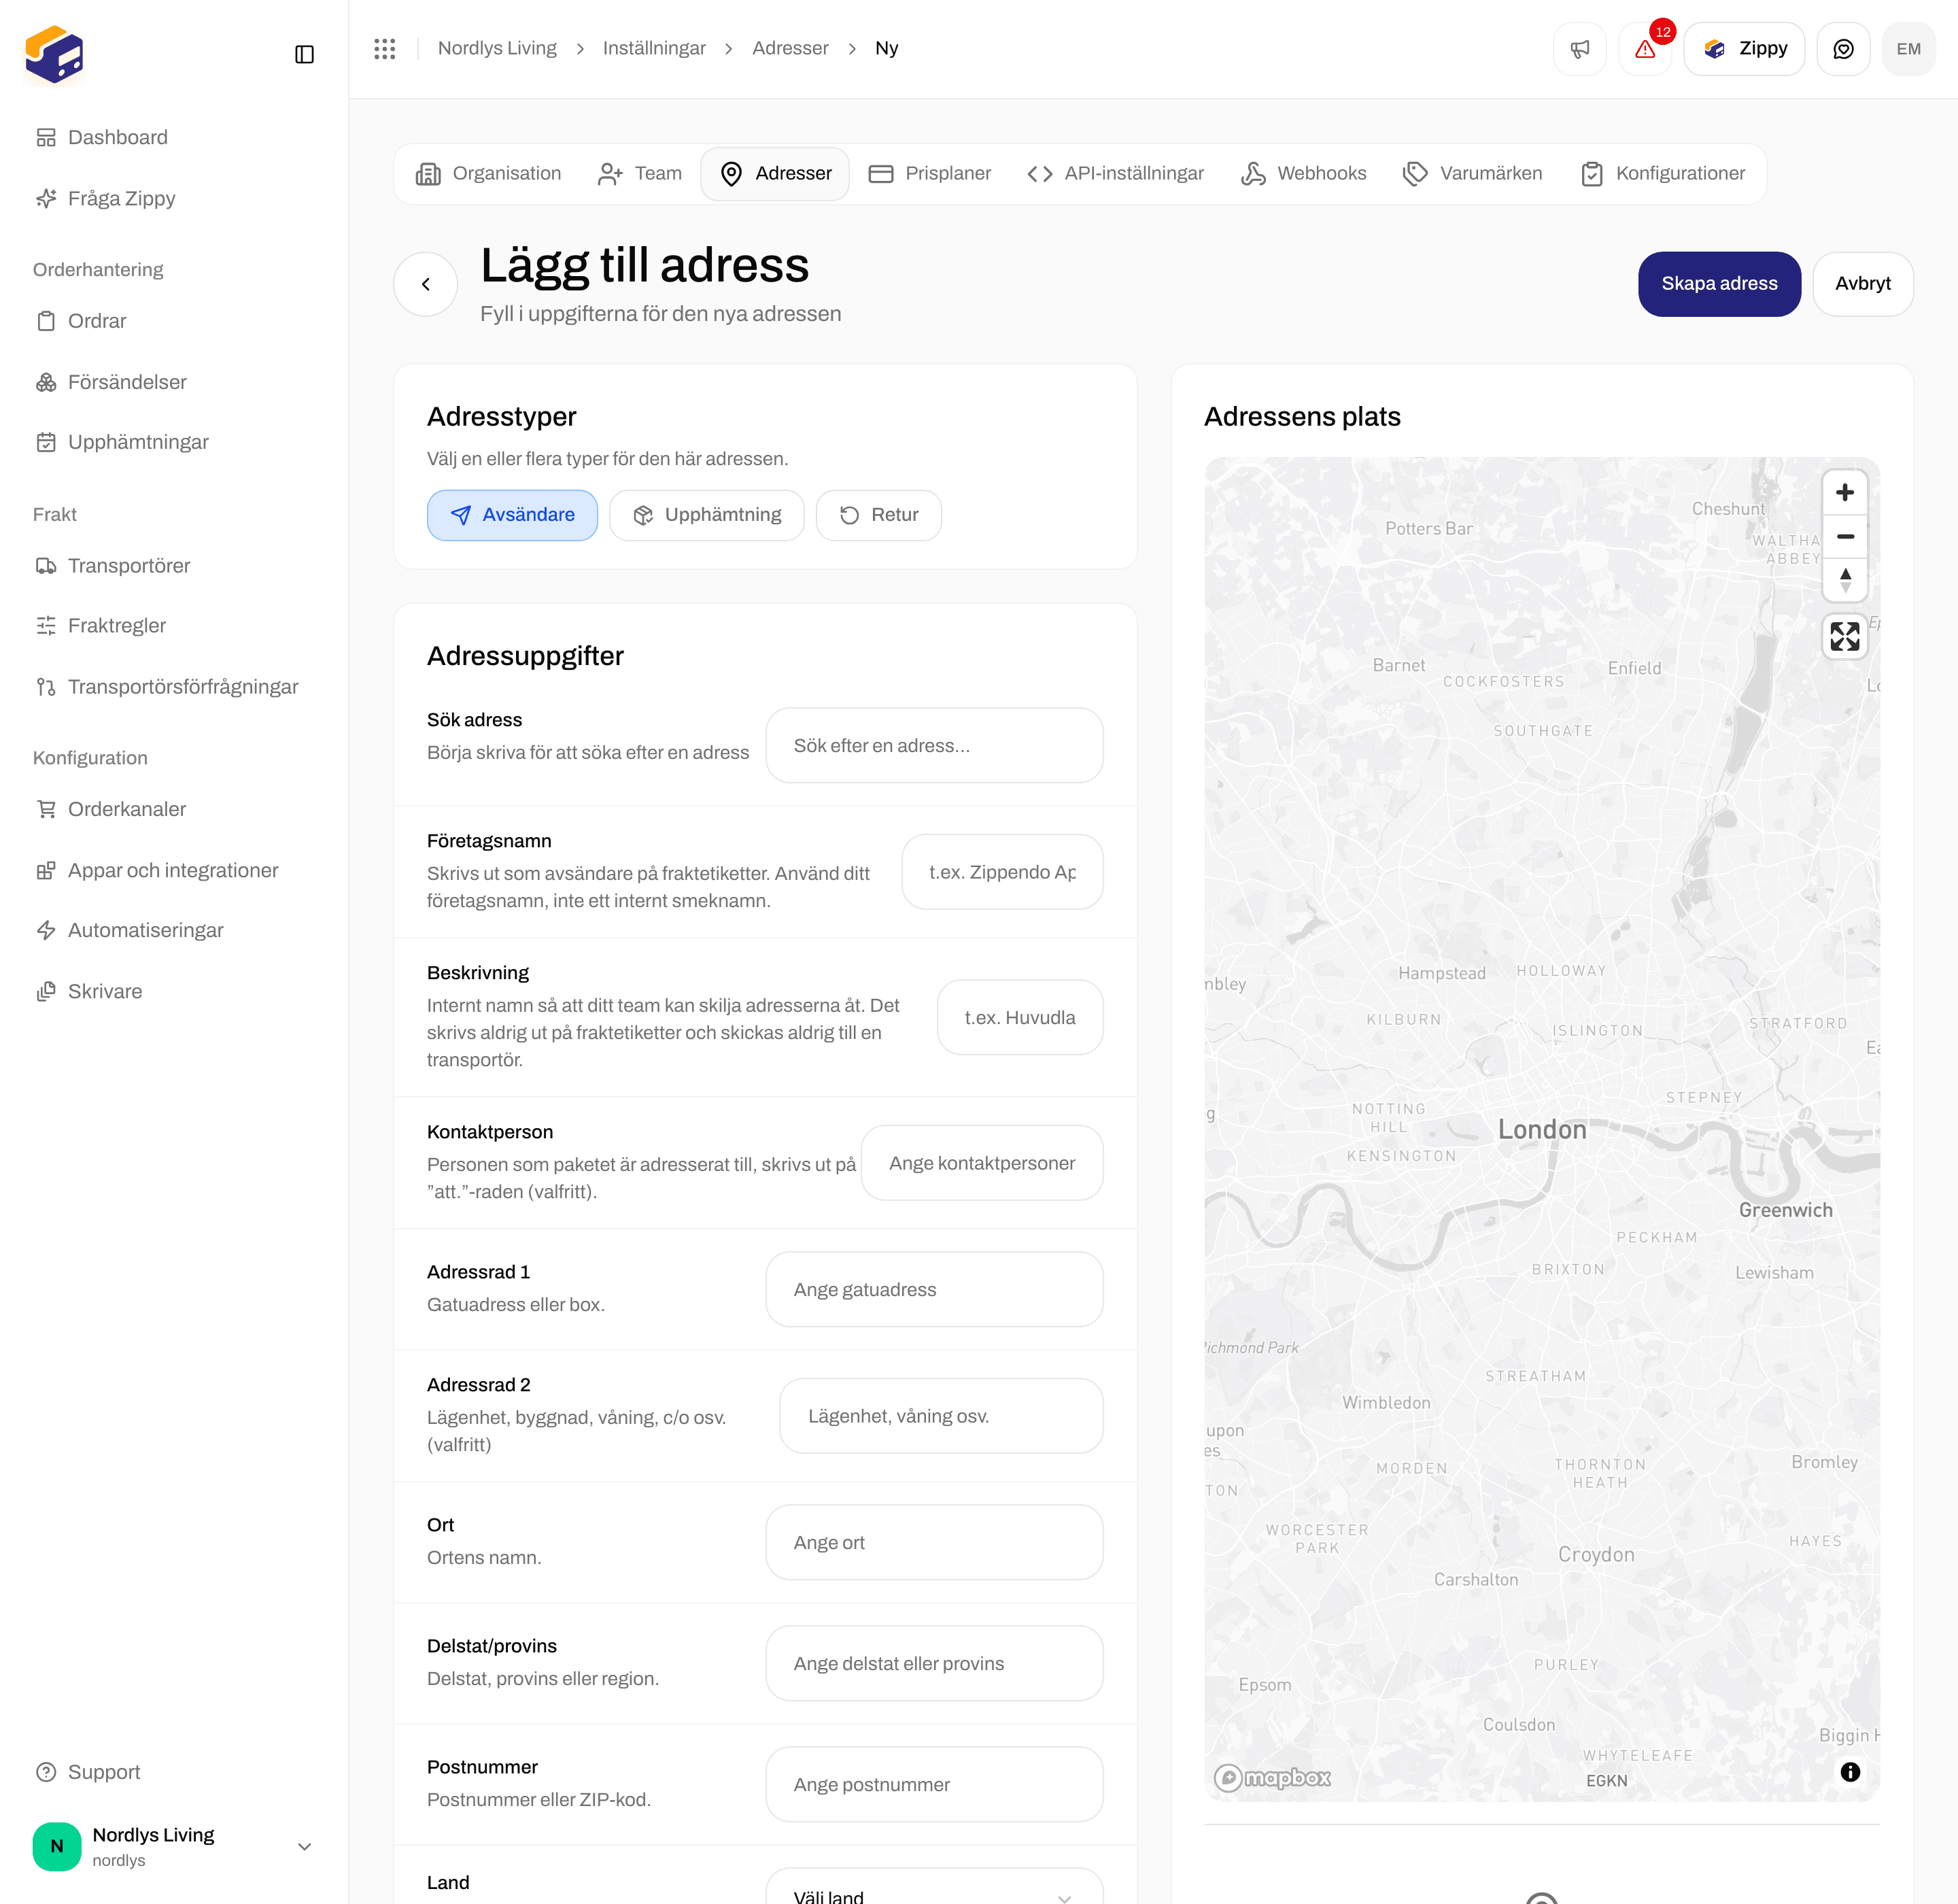The width and height of the screenshot is (1958, 1904).
Task: Open Automatiseringar in the sidebar
Action: [174, 930]
